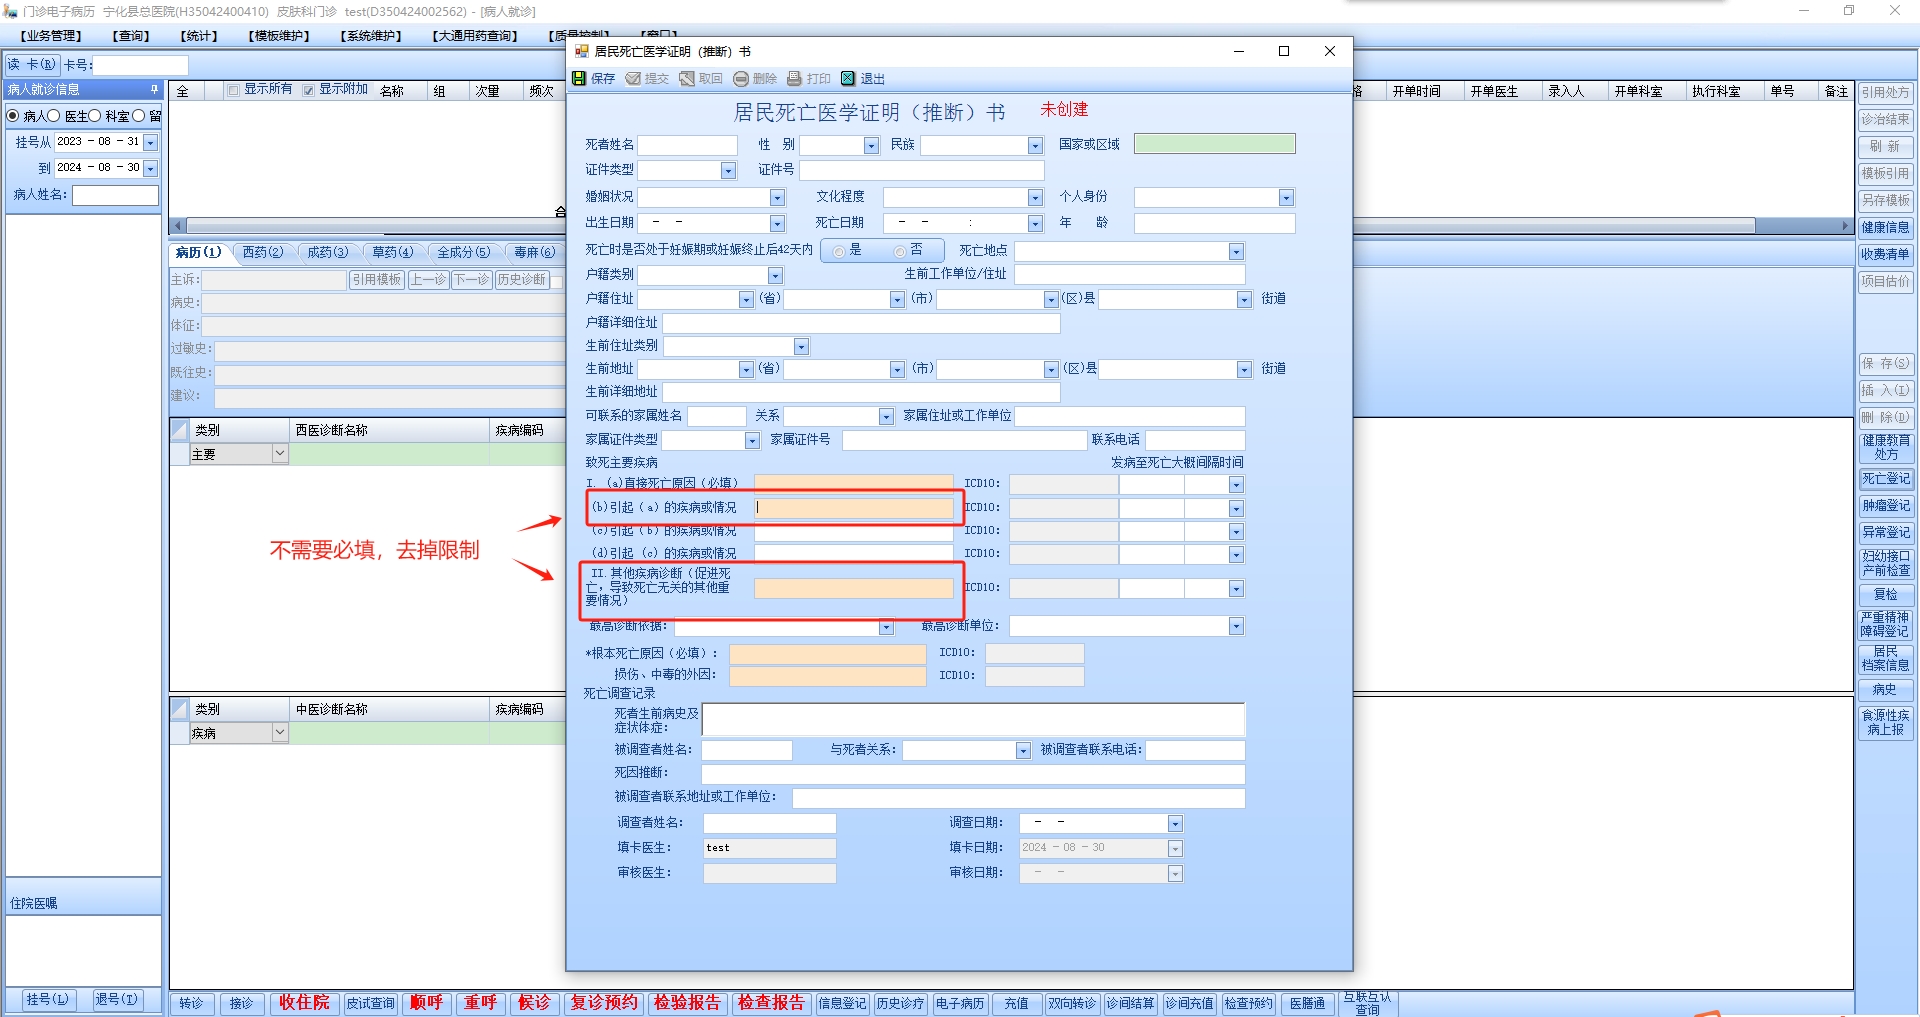
Task: Click the death certificate dialog title icon
Action: pyautogui.click(x=582, y=51)
